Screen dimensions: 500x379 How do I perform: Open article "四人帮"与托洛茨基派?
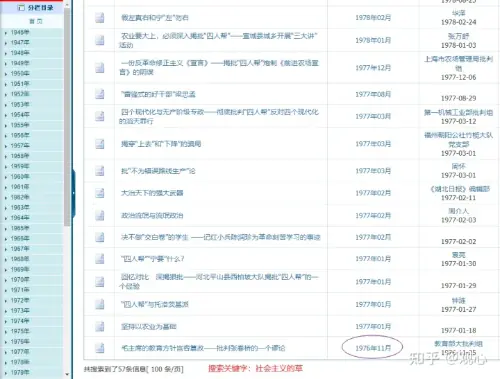coord(155,304)
